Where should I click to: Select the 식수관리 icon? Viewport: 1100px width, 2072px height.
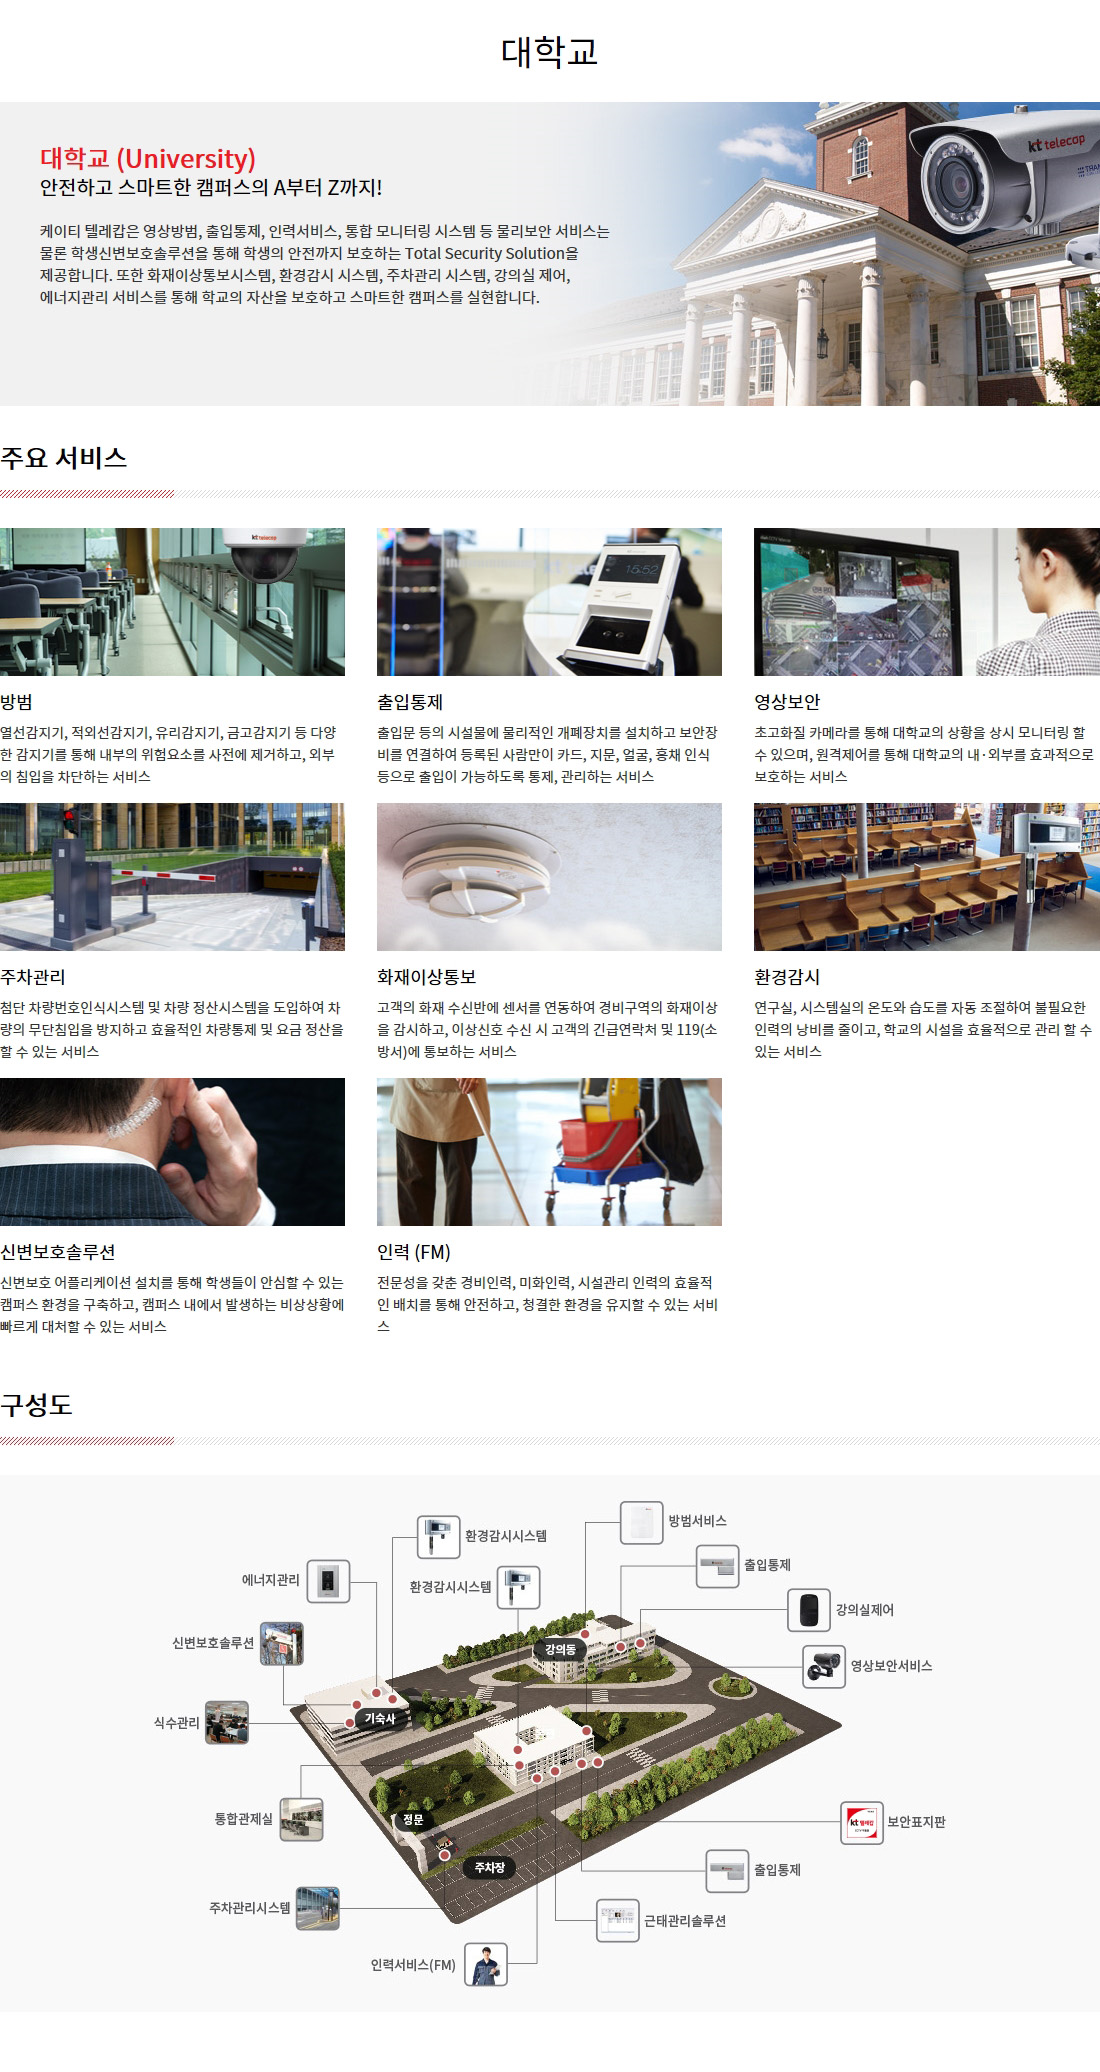coord(226,1722)
